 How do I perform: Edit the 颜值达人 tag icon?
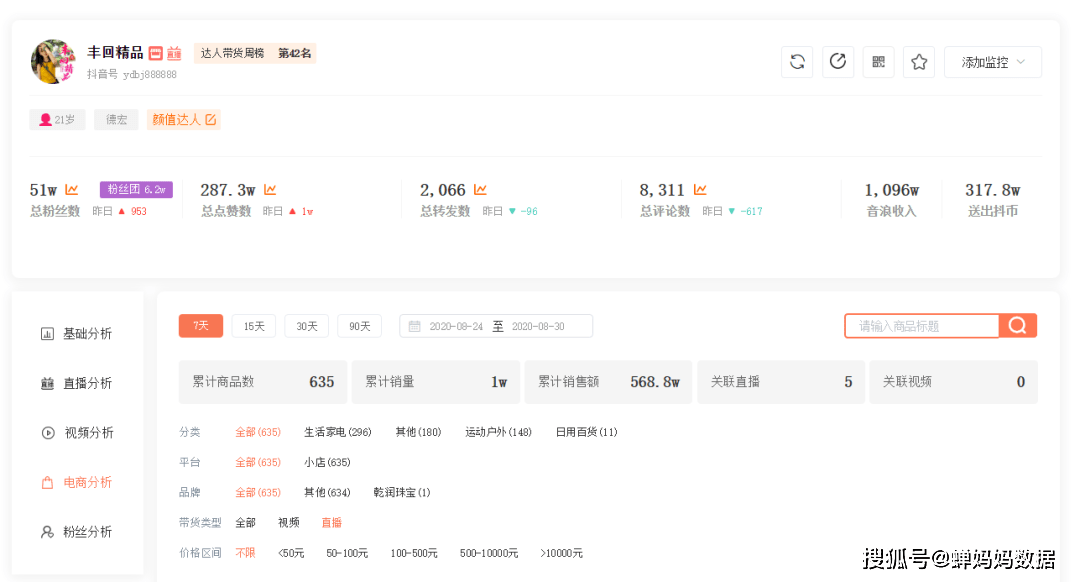click(x=211, y=119)
